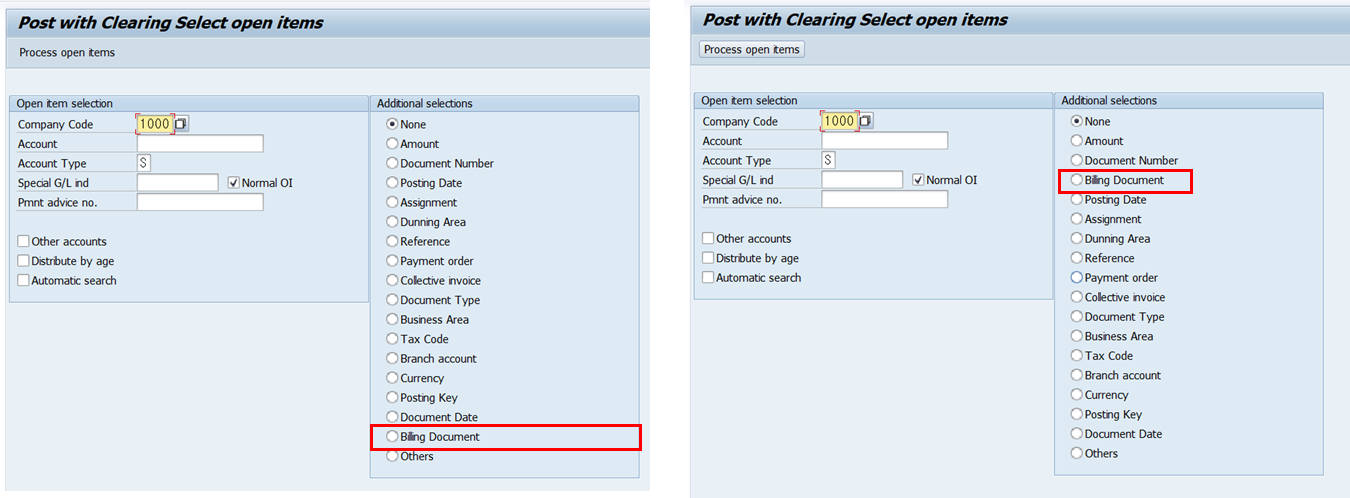Click Process open items button in right window
Image resolution: width=1350 pixels, height=498 pixels.
pos(752,50)
